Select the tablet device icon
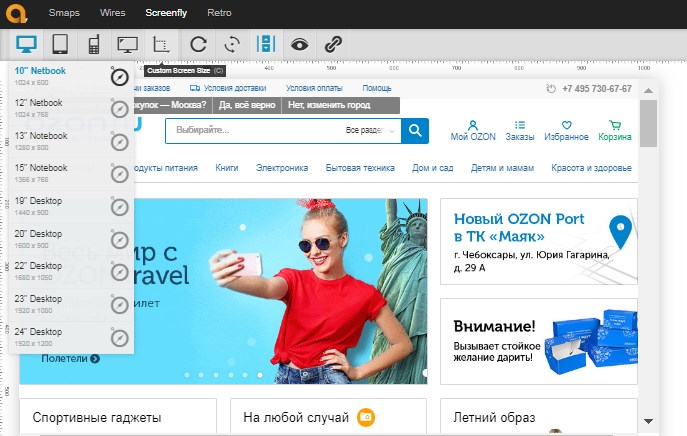This screenshot has height=436, width=687. [60, 44]
